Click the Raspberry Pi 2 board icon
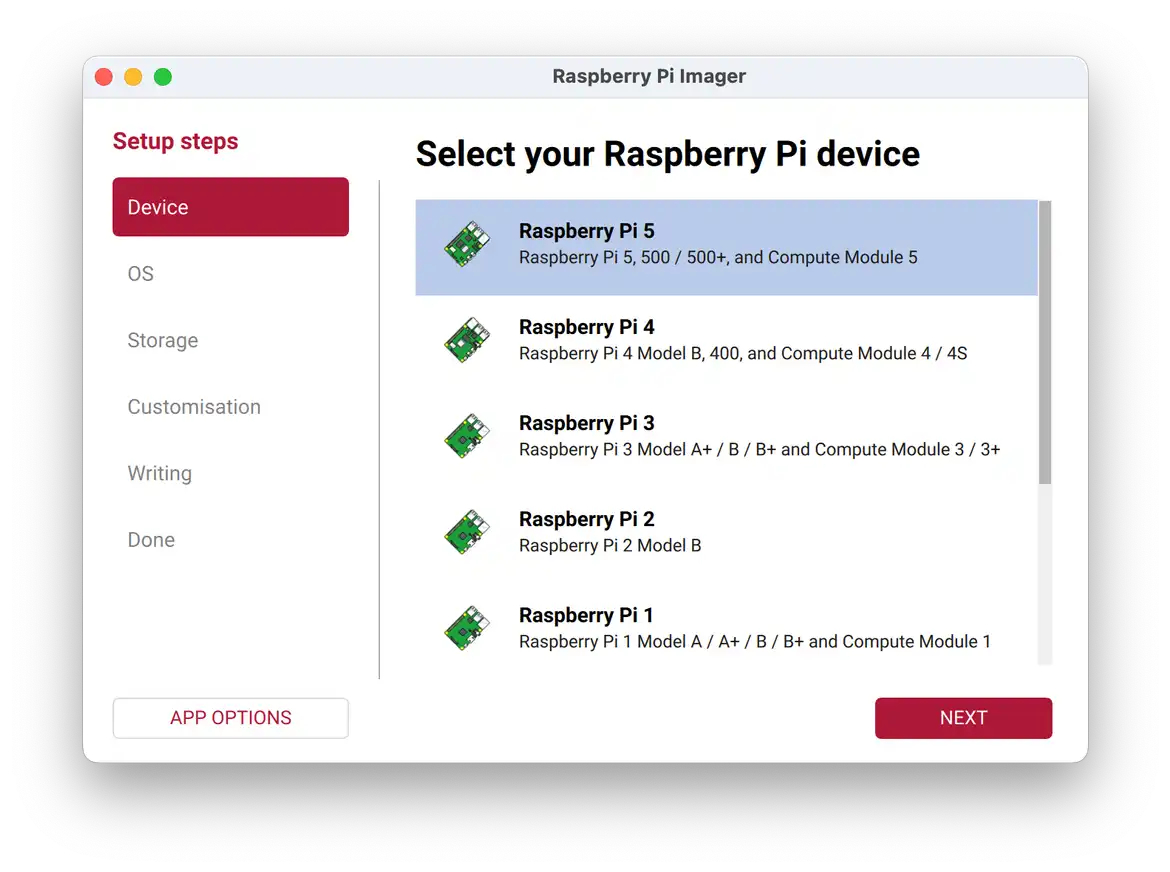1170x872 pixels. (x=467, y=532)
